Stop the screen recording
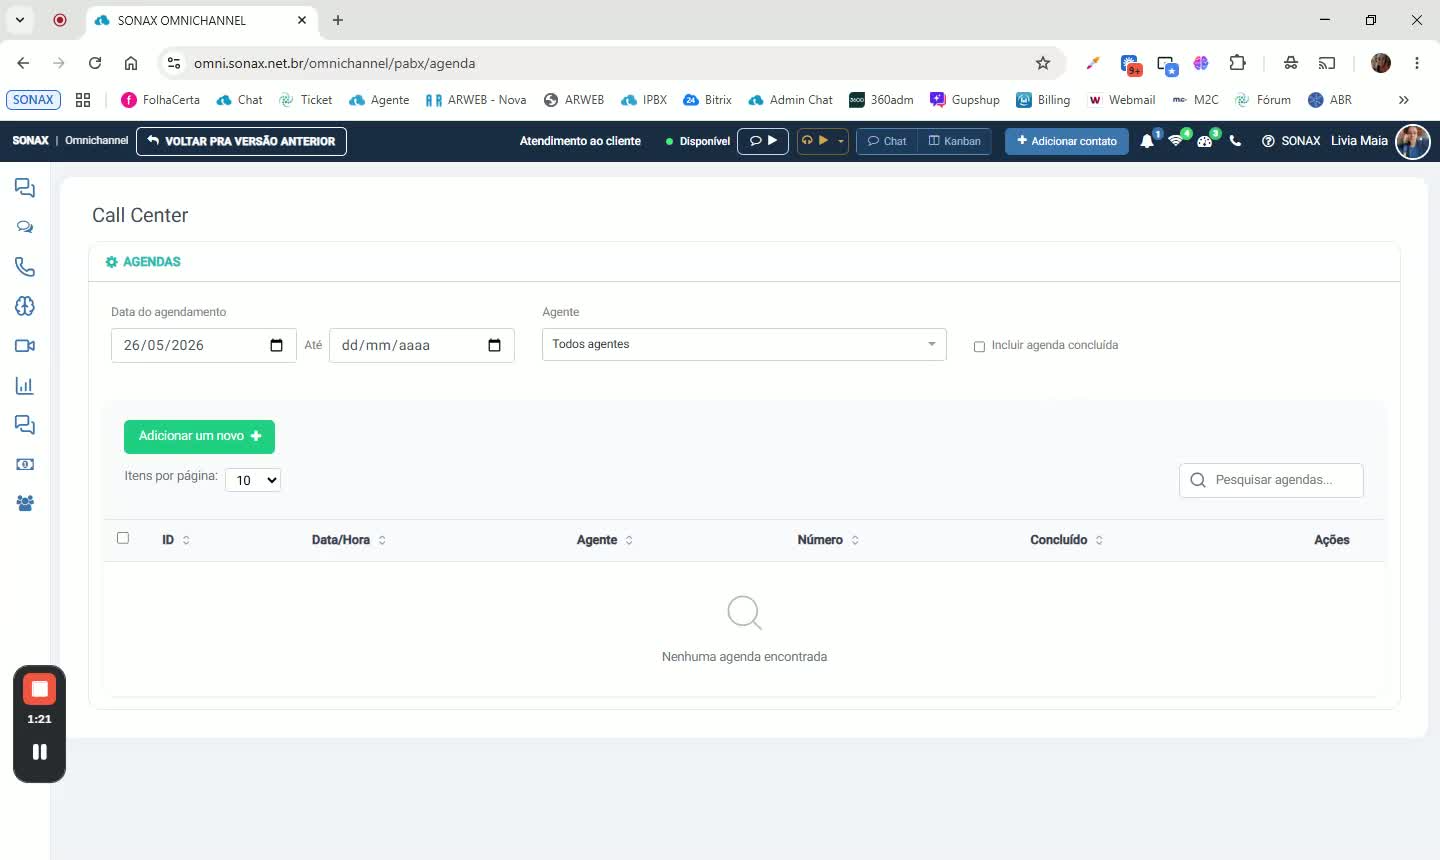This screenshot has height=860, width=1440. 39,689
